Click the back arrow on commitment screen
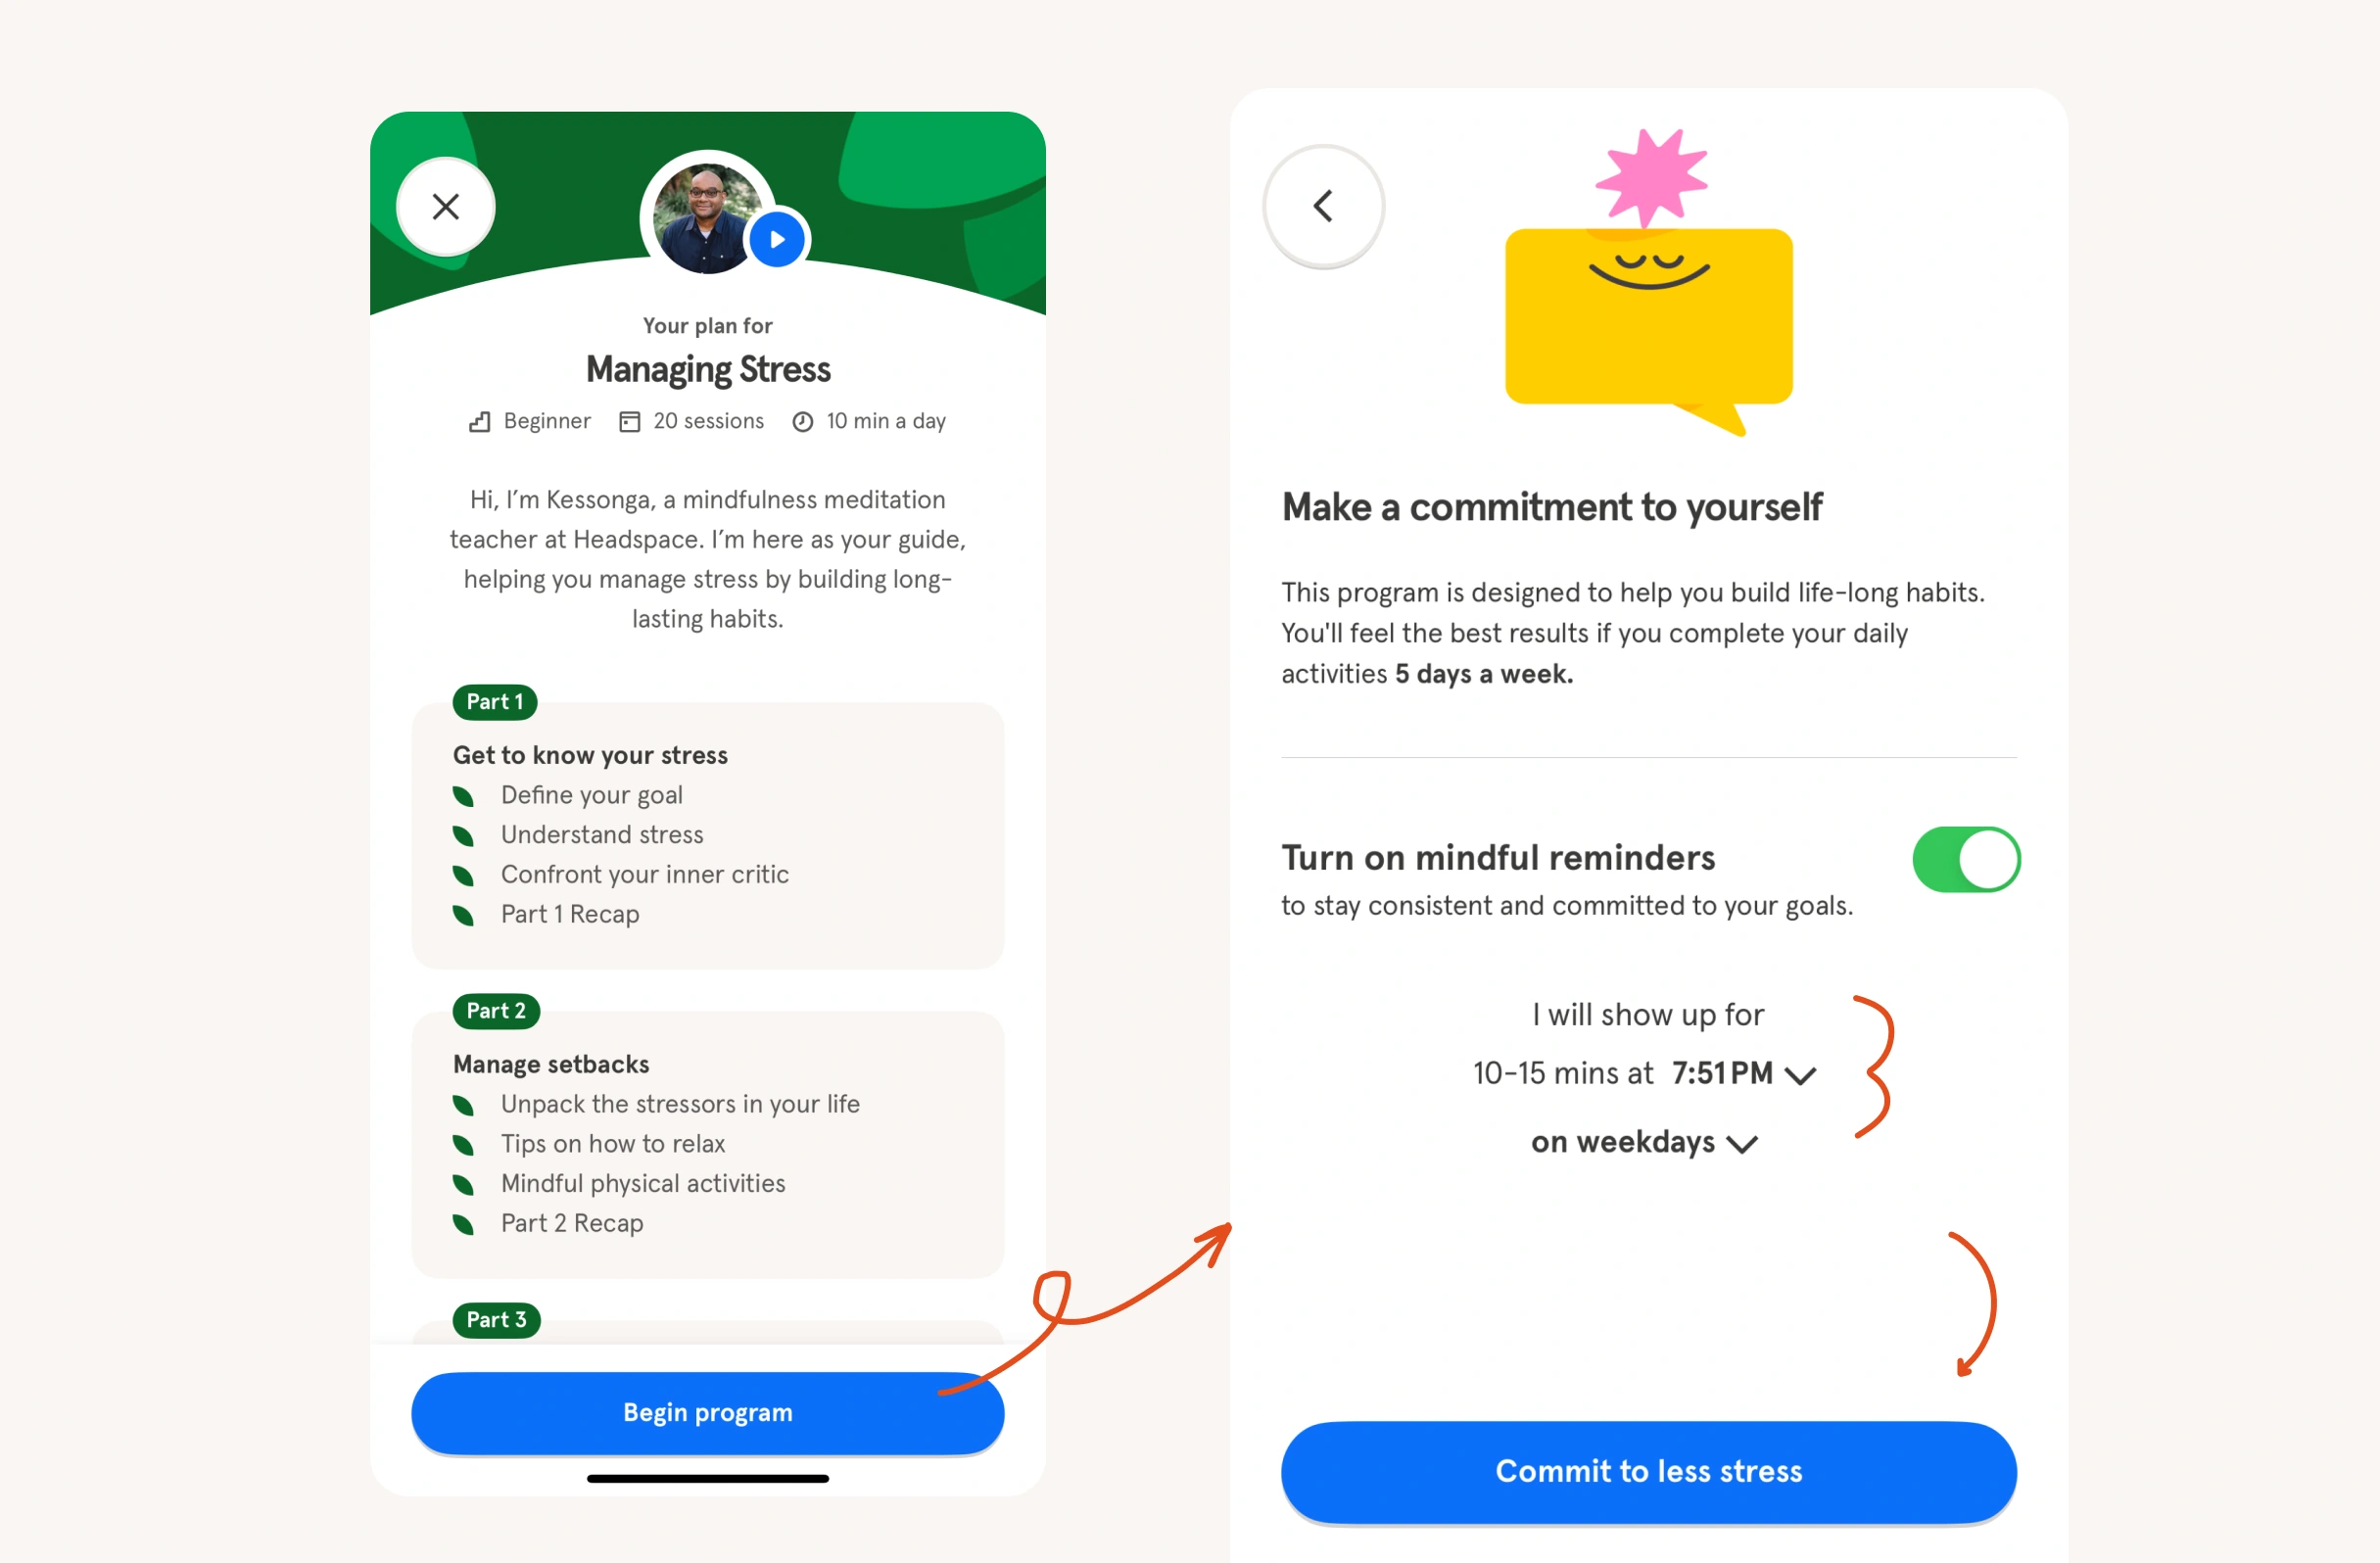 [x=1322, y=208]
